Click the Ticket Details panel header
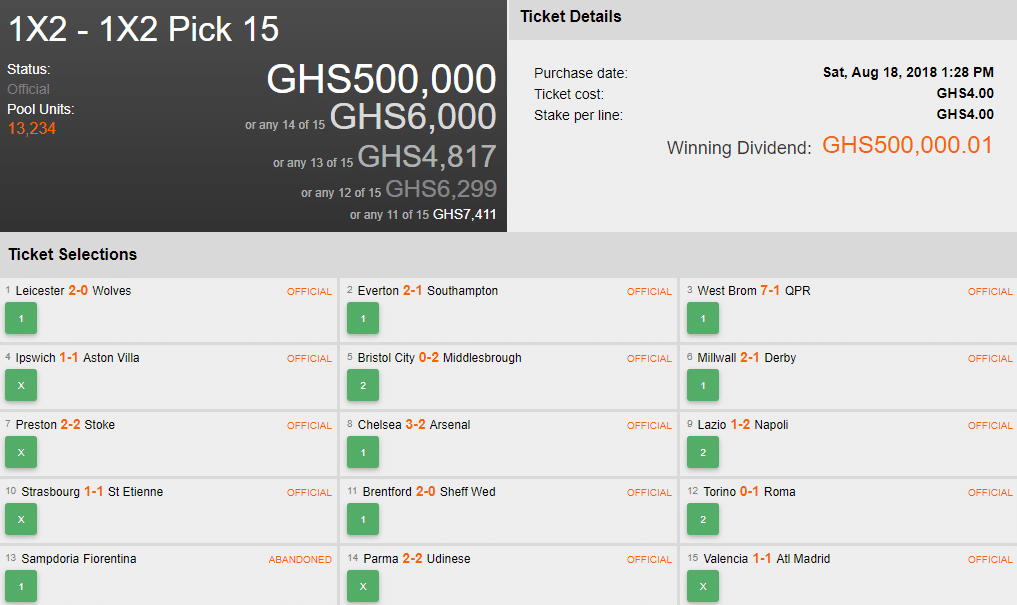1017x605 pixels. (571, 17)
